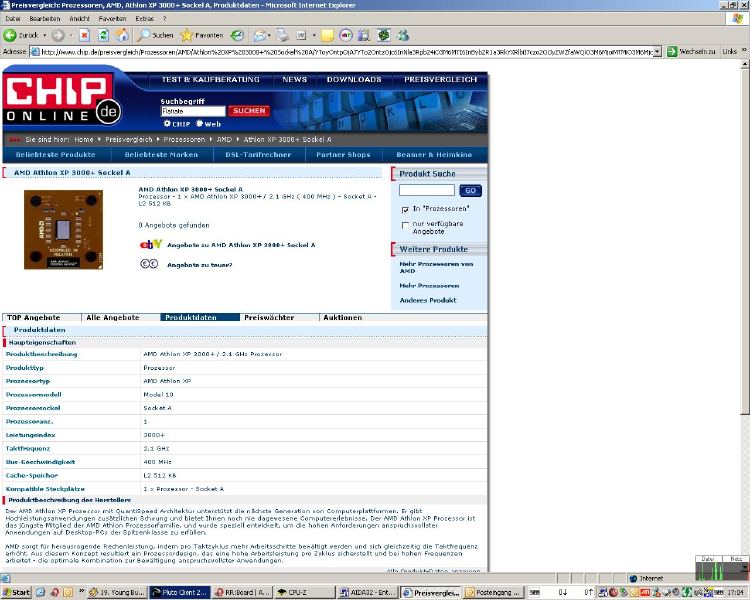This screenshot has width=750, height=600.
Task: Open the DSL-Tarifrechner navigation item
Action: tap(258, 155)
